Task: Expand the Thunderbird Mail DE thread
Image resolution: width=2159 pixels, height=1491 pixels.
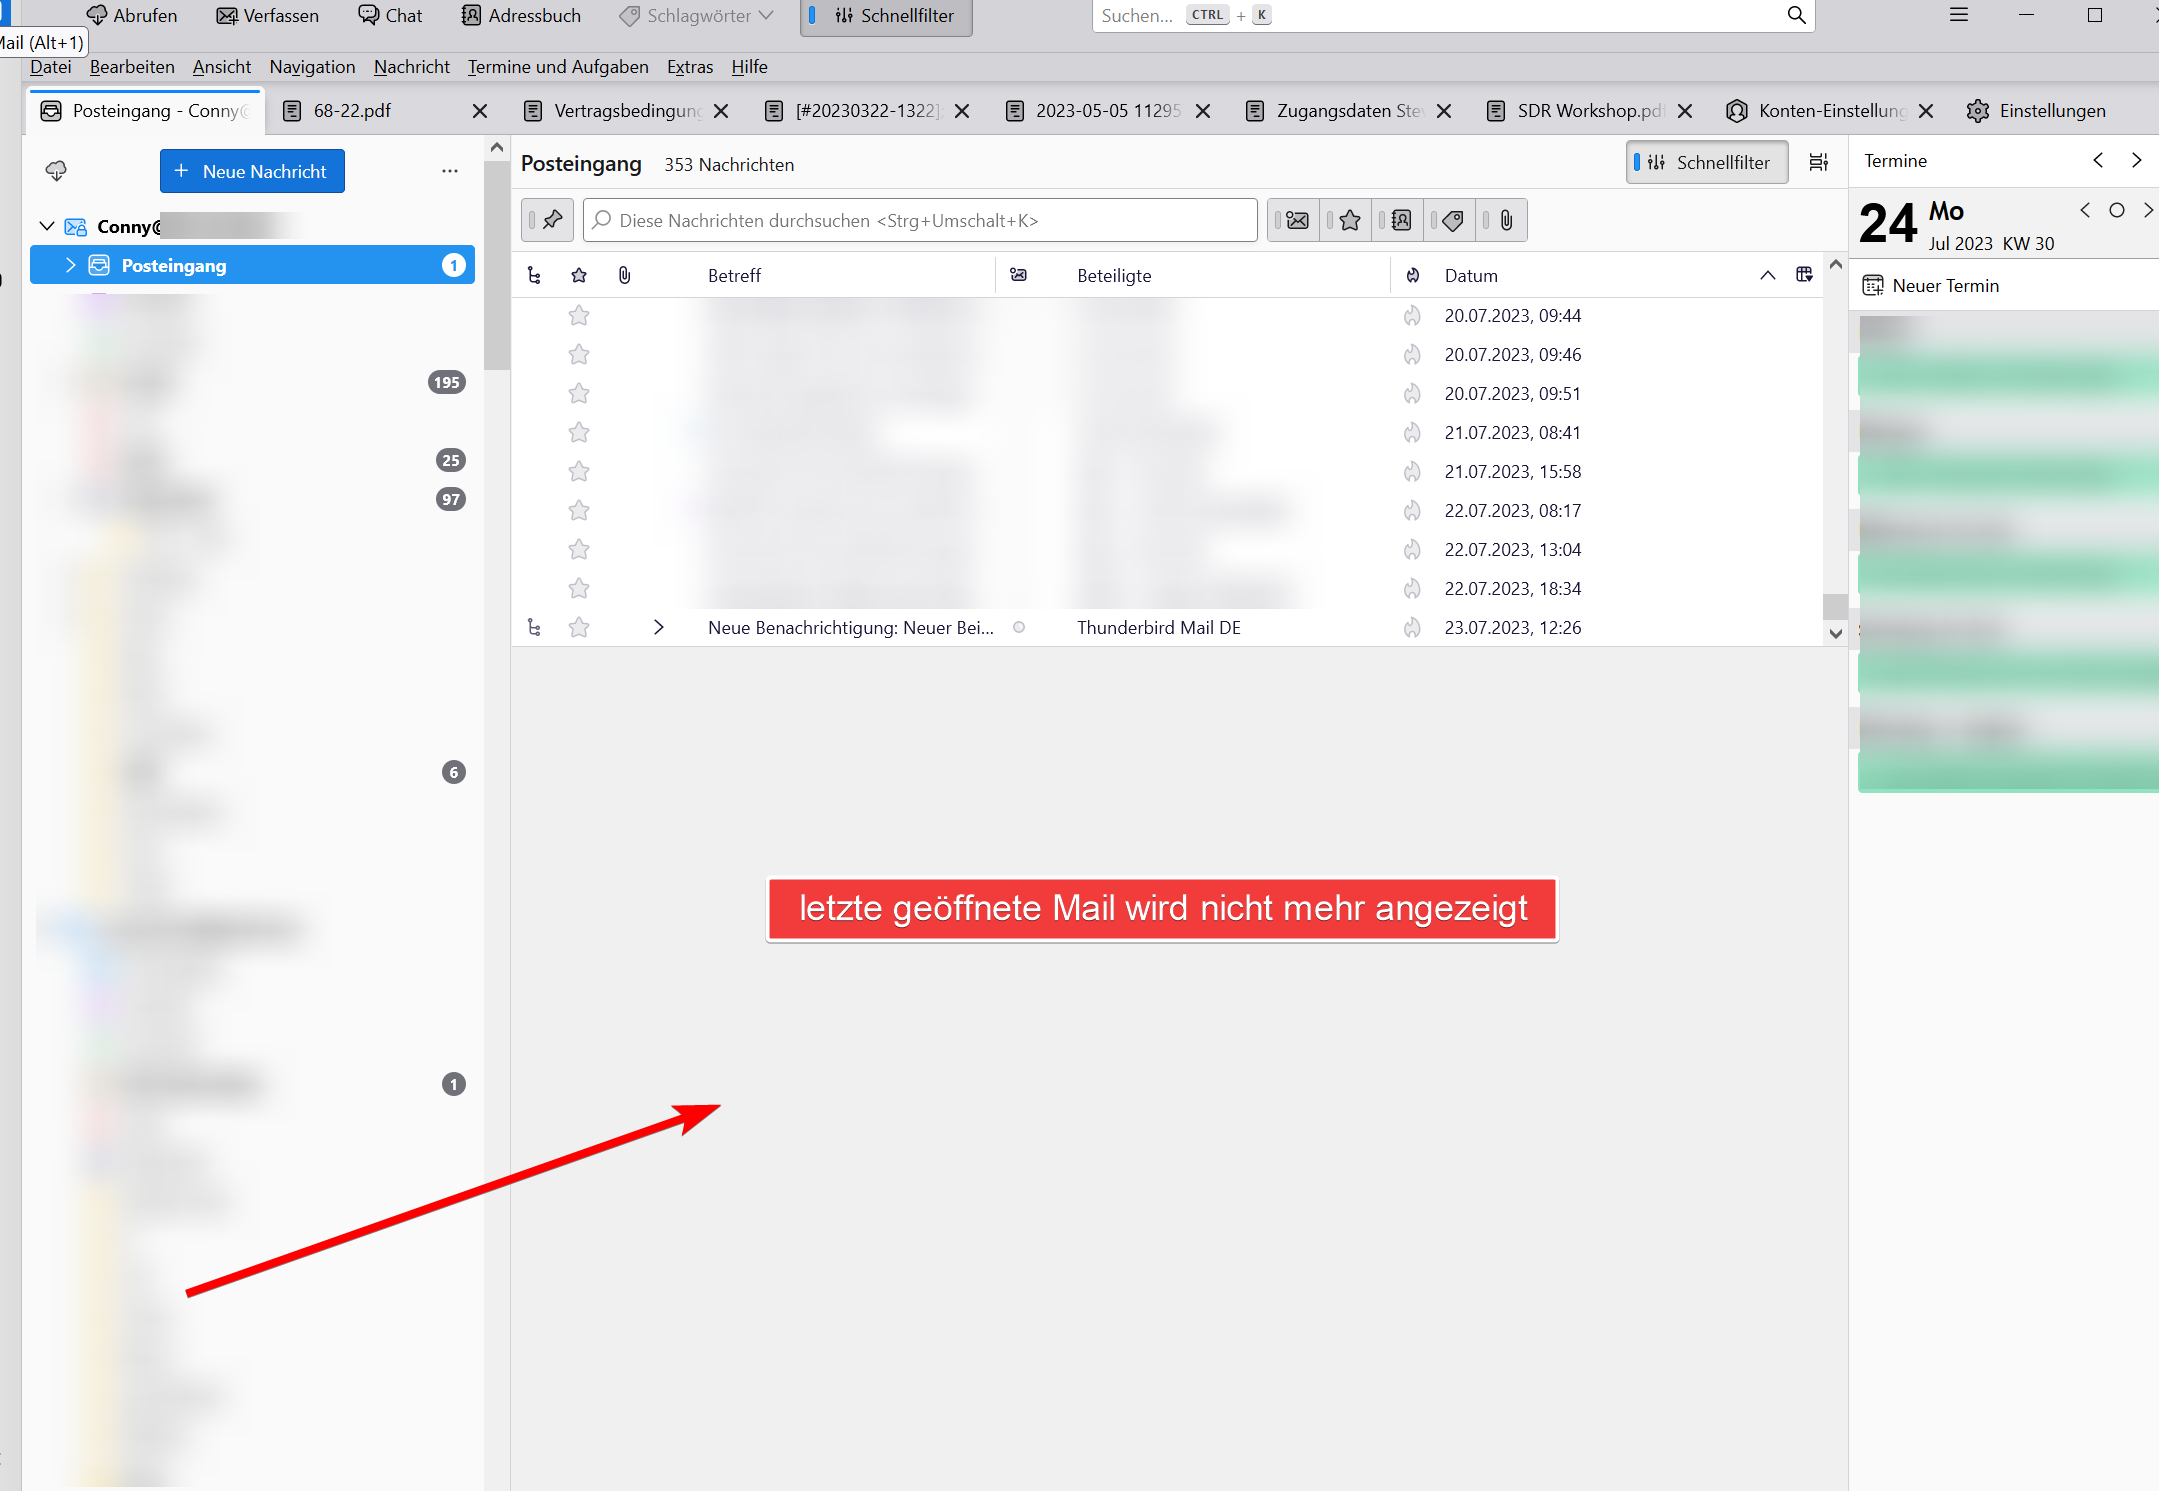Action: point(658,627)
